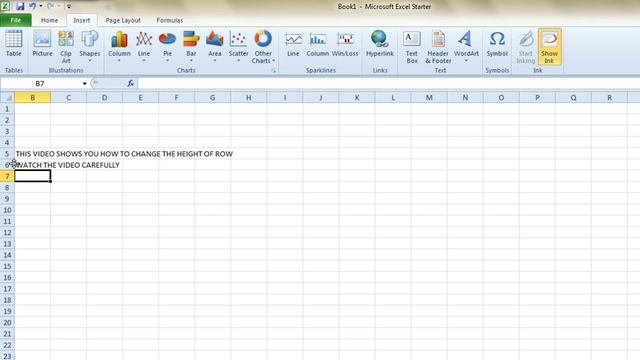Viewport: 640px width, 360px height.
Task: Insert a Win/Loss sparkline
Action: (345, 44)
